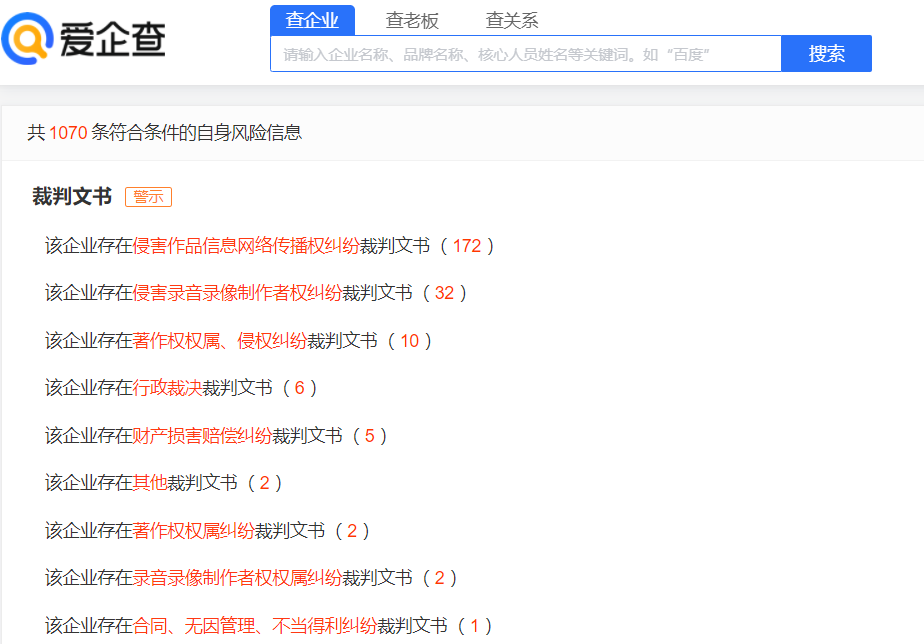The width and height of the screenshot is (924, 644).
Task: Click the 爱企查 logo icon
Action: 30,40
